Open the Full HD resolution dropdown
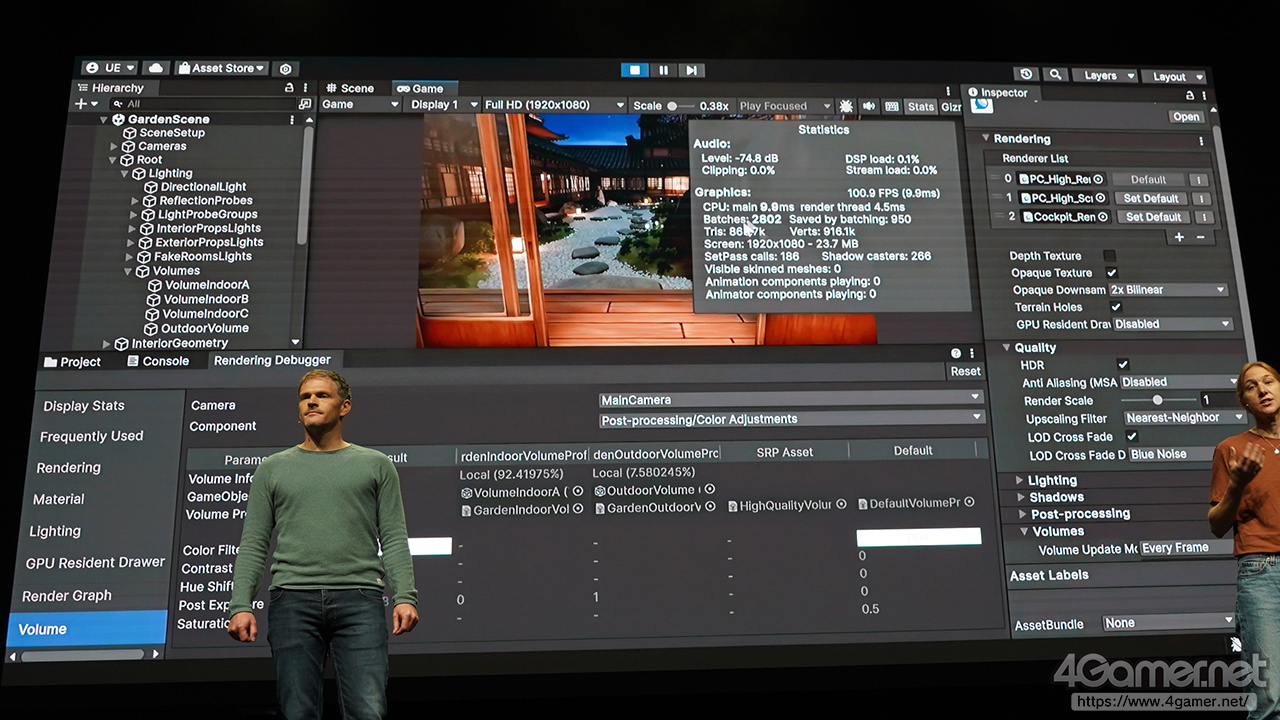This screenshot has height=720, width=1280. [x=554, y=105]
